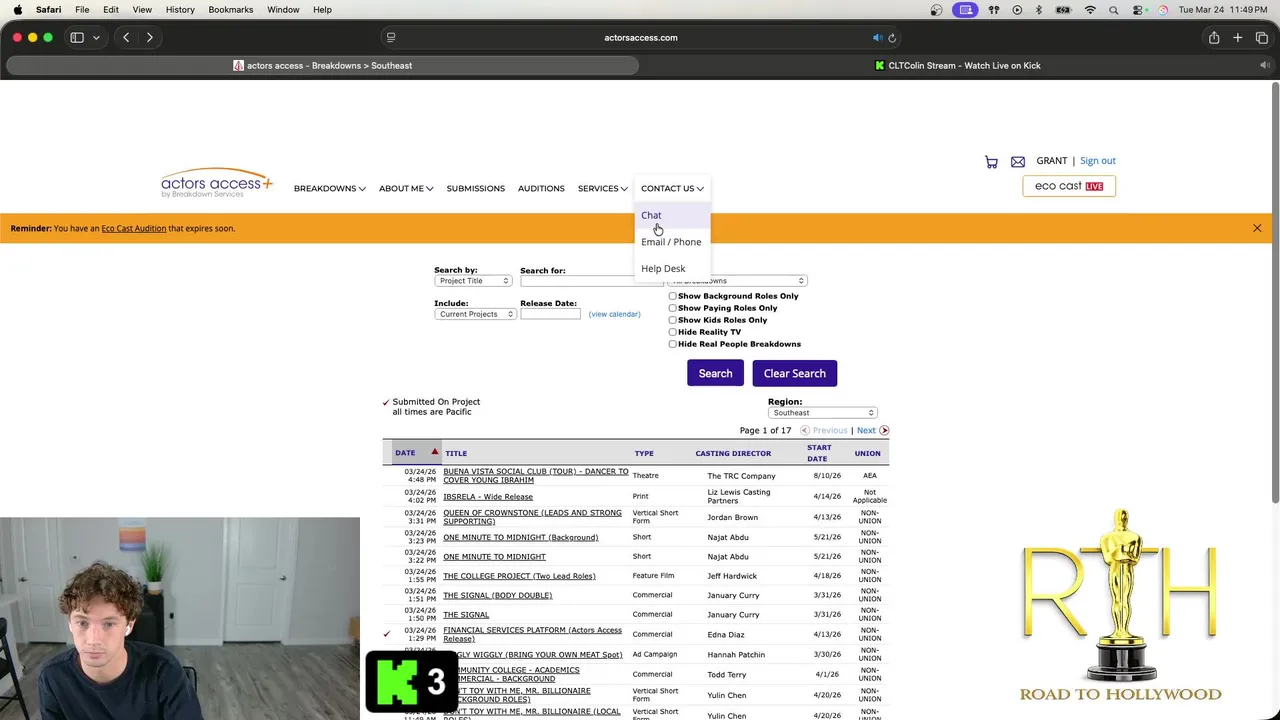Screen dimensions: 1280x720
Task: Click the Next page arrow icon
Action: click(x=884, y=430)
